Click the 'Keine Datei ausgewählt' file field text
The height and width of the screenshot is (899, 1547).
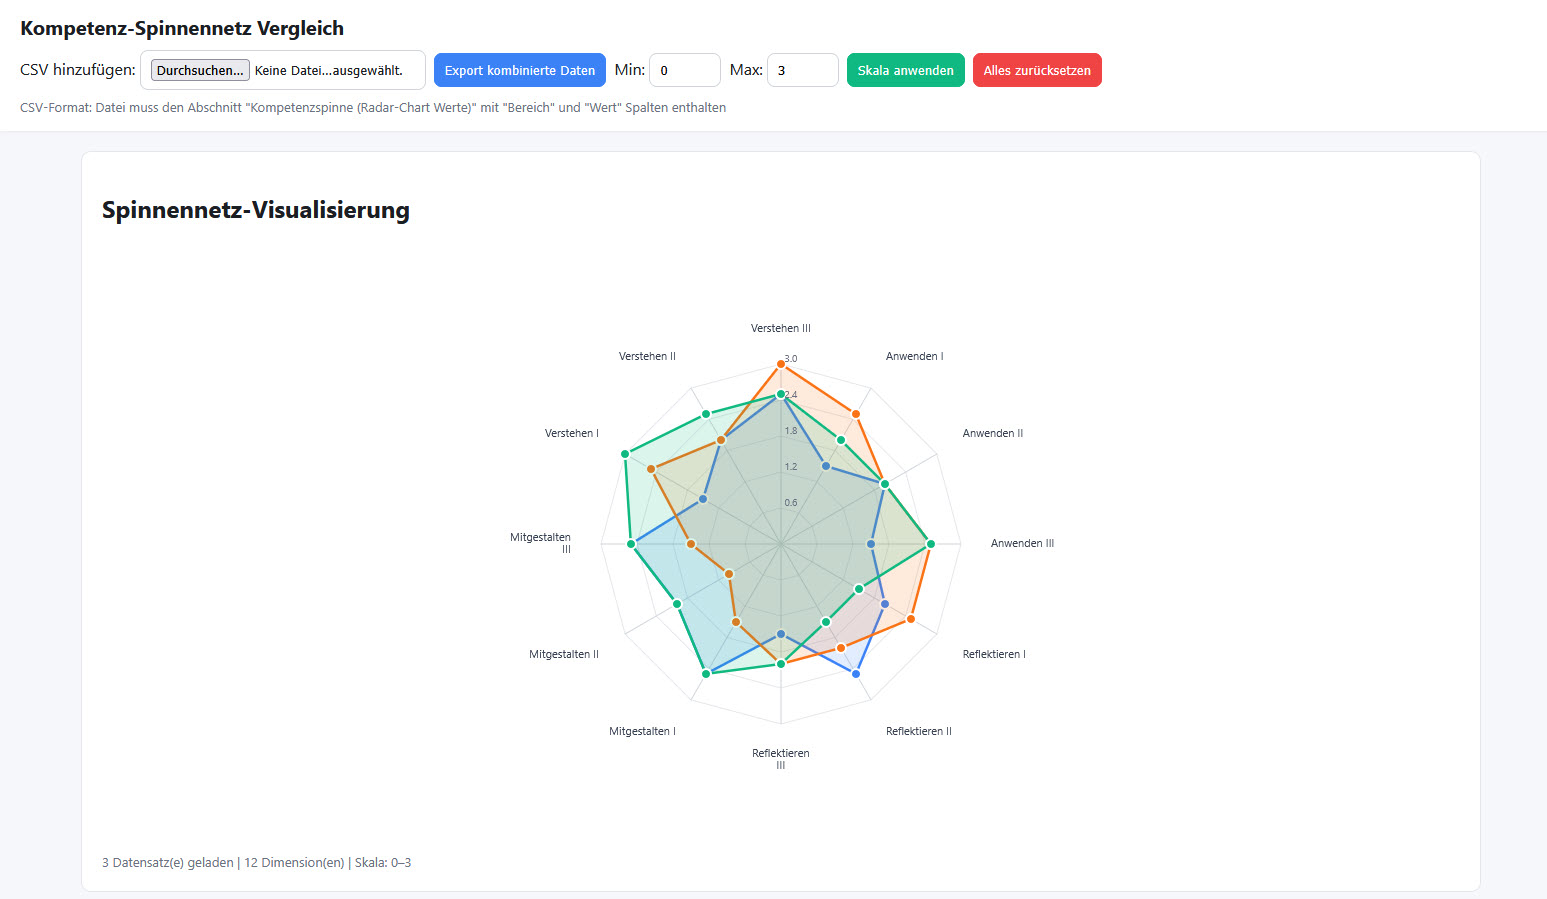click(x=328, y=70)
